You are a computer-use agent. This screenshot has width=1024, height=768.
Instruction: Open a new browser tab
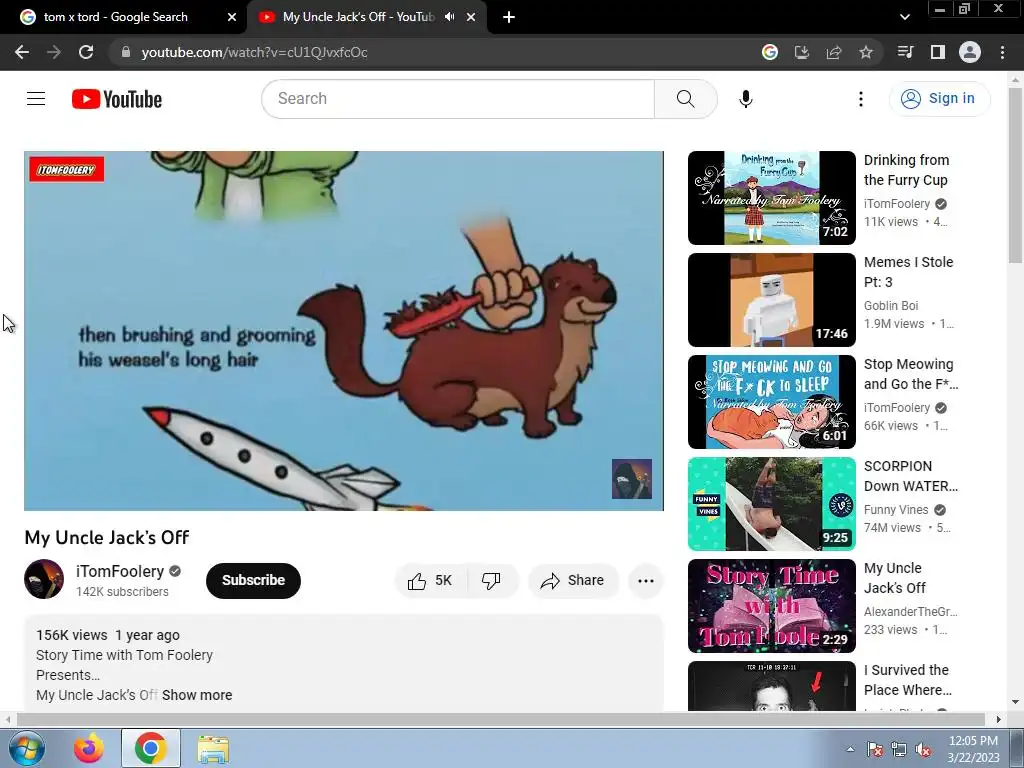(x=509, y=17)
